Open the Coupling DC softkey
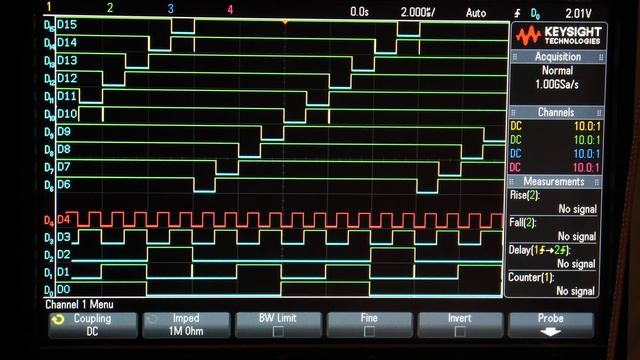Screen dimensions: 640x360 point(93,325)
